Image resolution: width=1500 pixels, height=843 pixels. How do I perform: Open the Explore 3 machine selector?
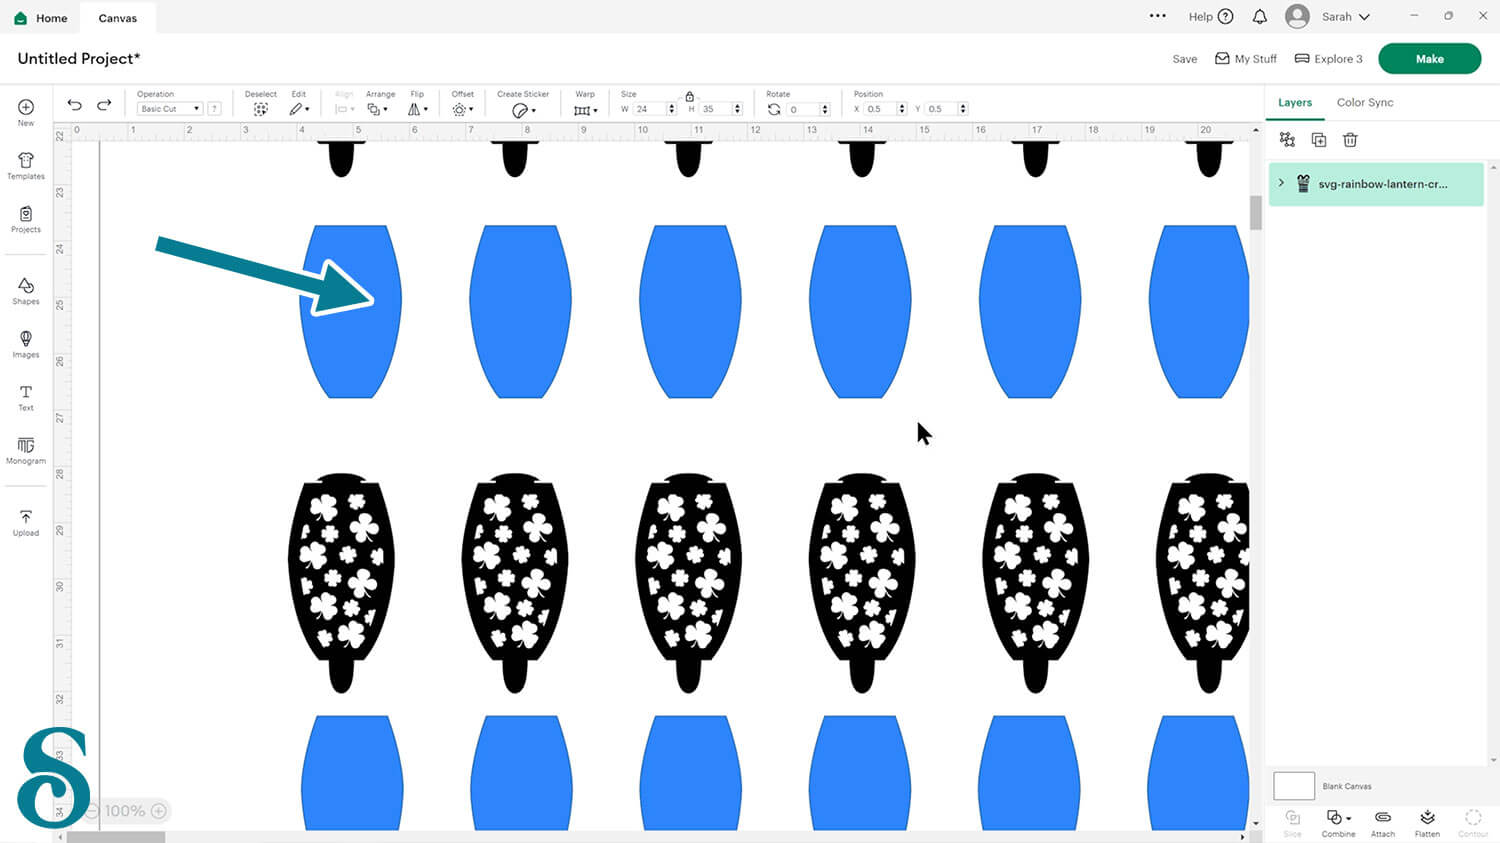click(x=1329, y=59)
